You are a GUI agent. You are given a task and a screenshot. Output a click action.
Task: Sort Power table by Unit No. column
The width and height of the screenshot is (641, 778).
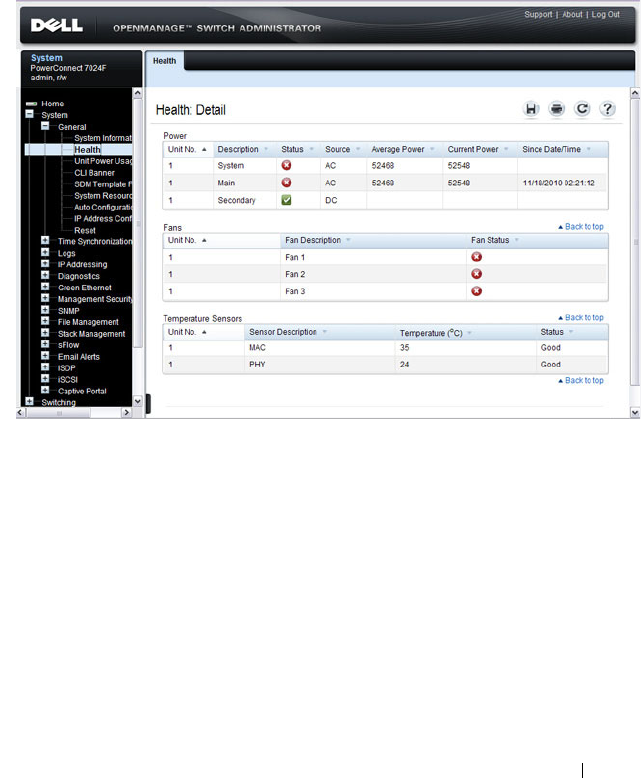coord(188,149)
